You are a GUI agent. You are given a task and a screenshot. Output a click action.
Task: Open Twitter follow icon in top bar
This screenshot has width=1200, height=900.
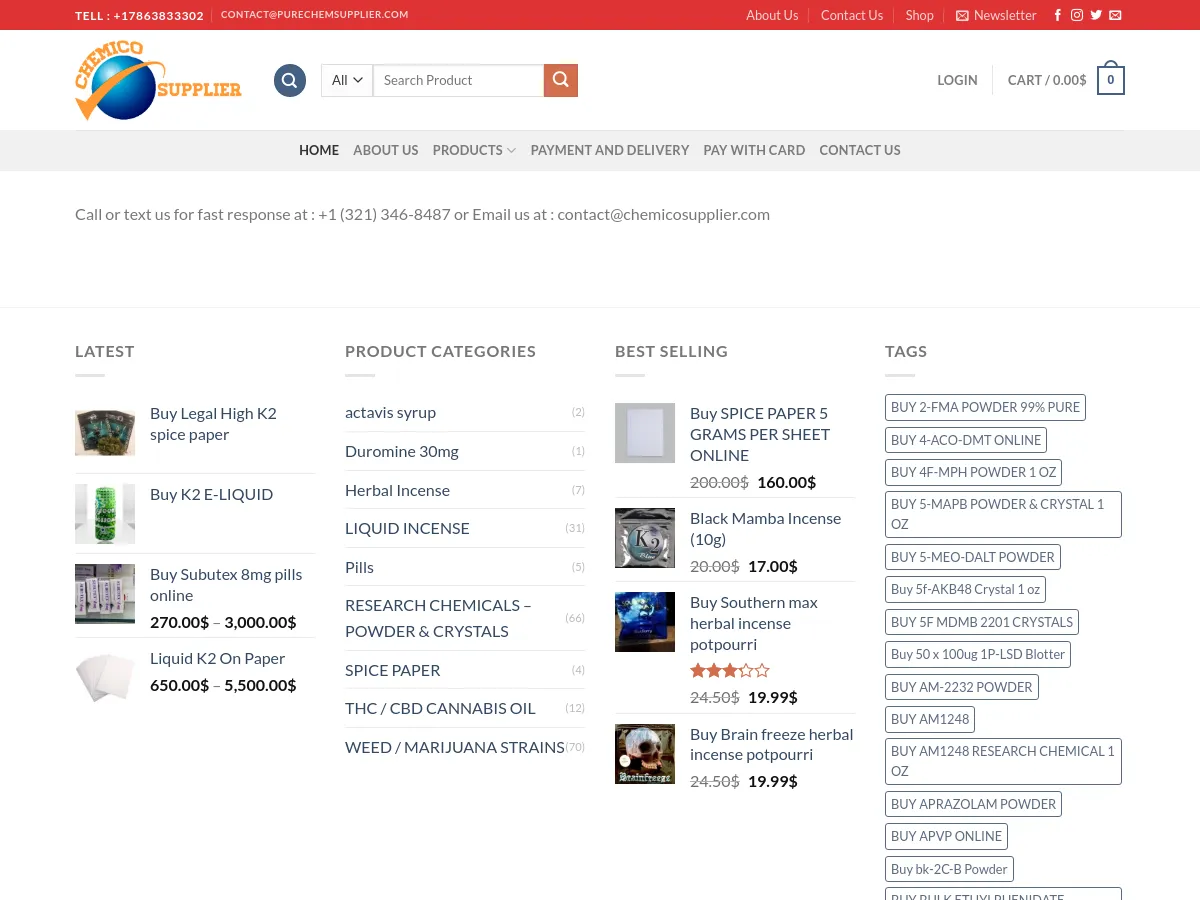tap(1096, 15)
